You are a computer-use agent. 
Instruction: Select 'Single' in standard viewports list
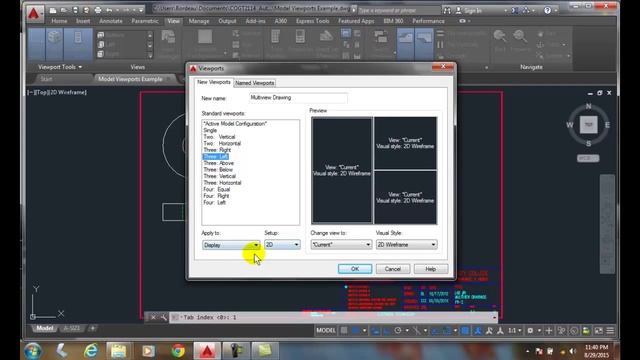coord(210,131)
